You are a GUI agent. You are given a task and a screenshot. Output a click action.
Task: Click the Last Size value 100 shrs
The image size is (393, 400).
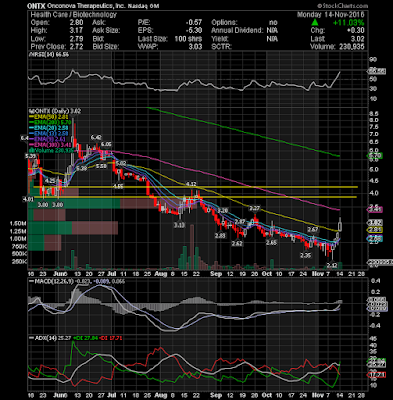tap(188, 39)
